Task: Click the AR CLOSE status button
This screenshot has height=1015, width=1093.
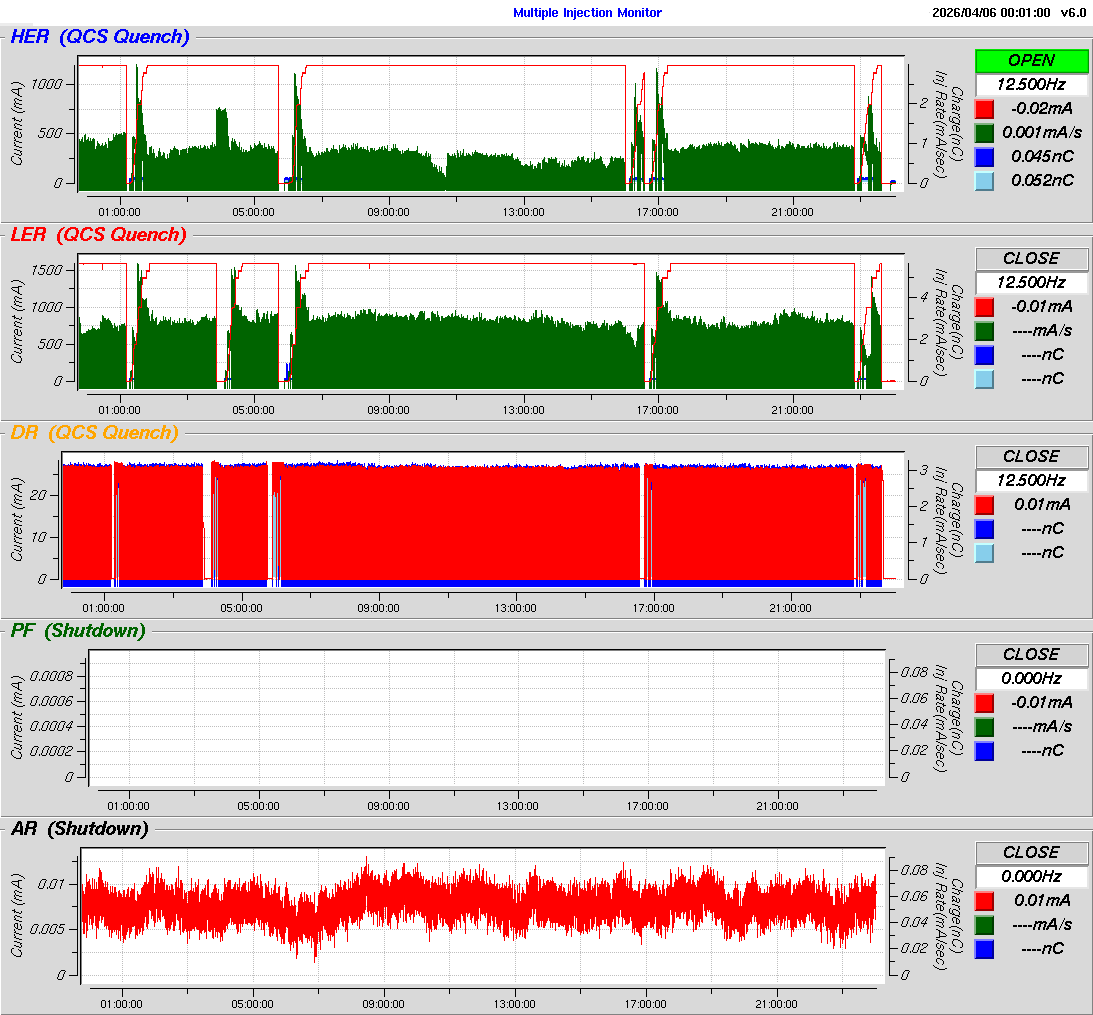Action: tap(1031, 852)
